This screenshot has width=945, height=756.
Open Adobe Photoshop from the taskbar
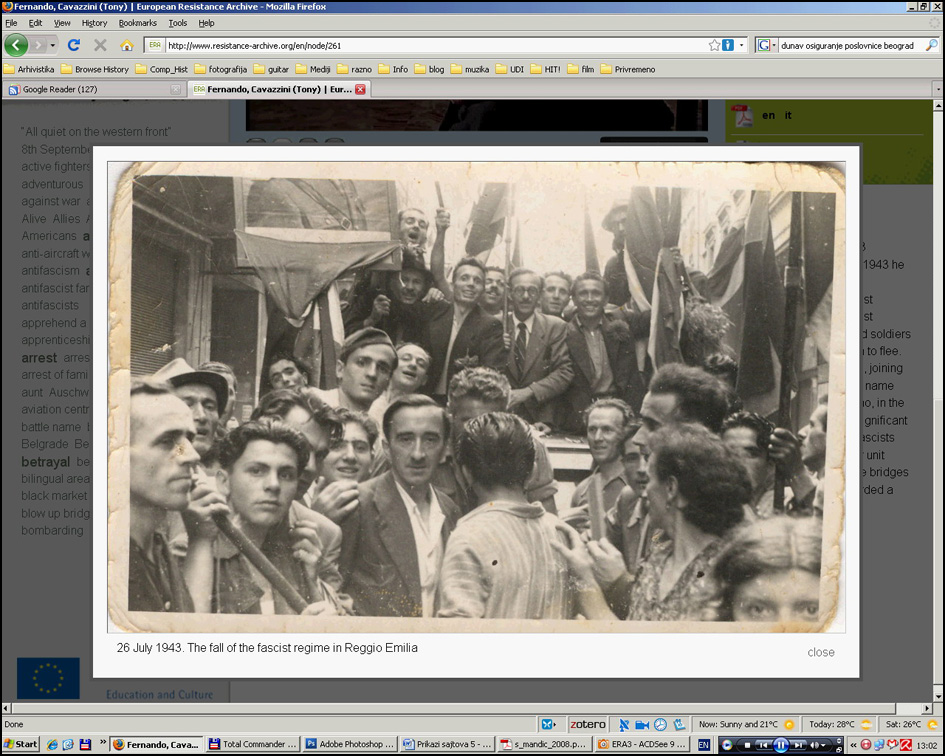tap(350, 744)
